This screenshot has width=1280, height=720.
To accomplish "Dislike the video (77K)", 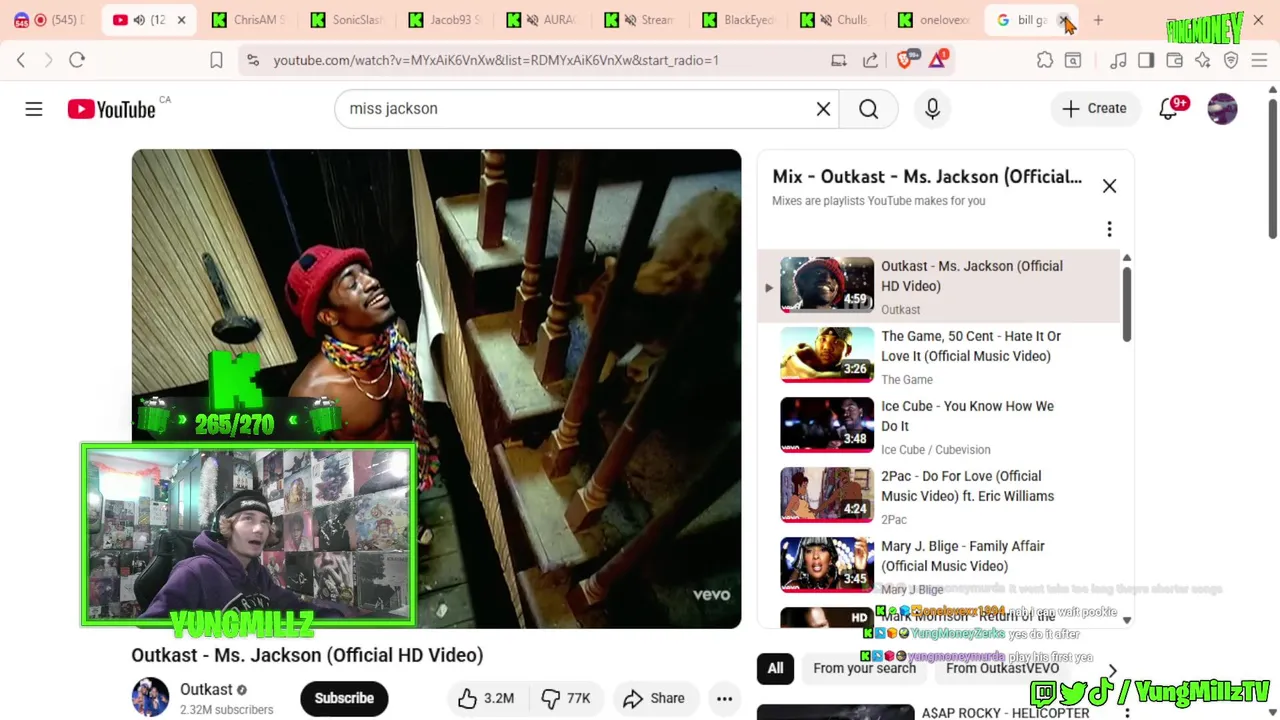I will (566, 698).
